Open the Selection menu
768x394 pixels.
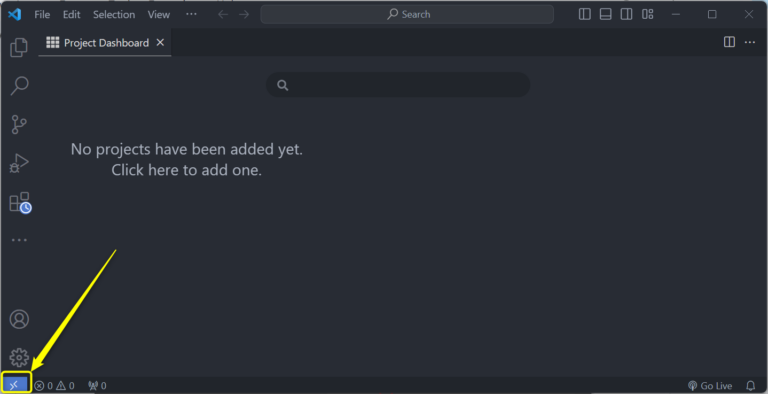(x=114, y=15)
